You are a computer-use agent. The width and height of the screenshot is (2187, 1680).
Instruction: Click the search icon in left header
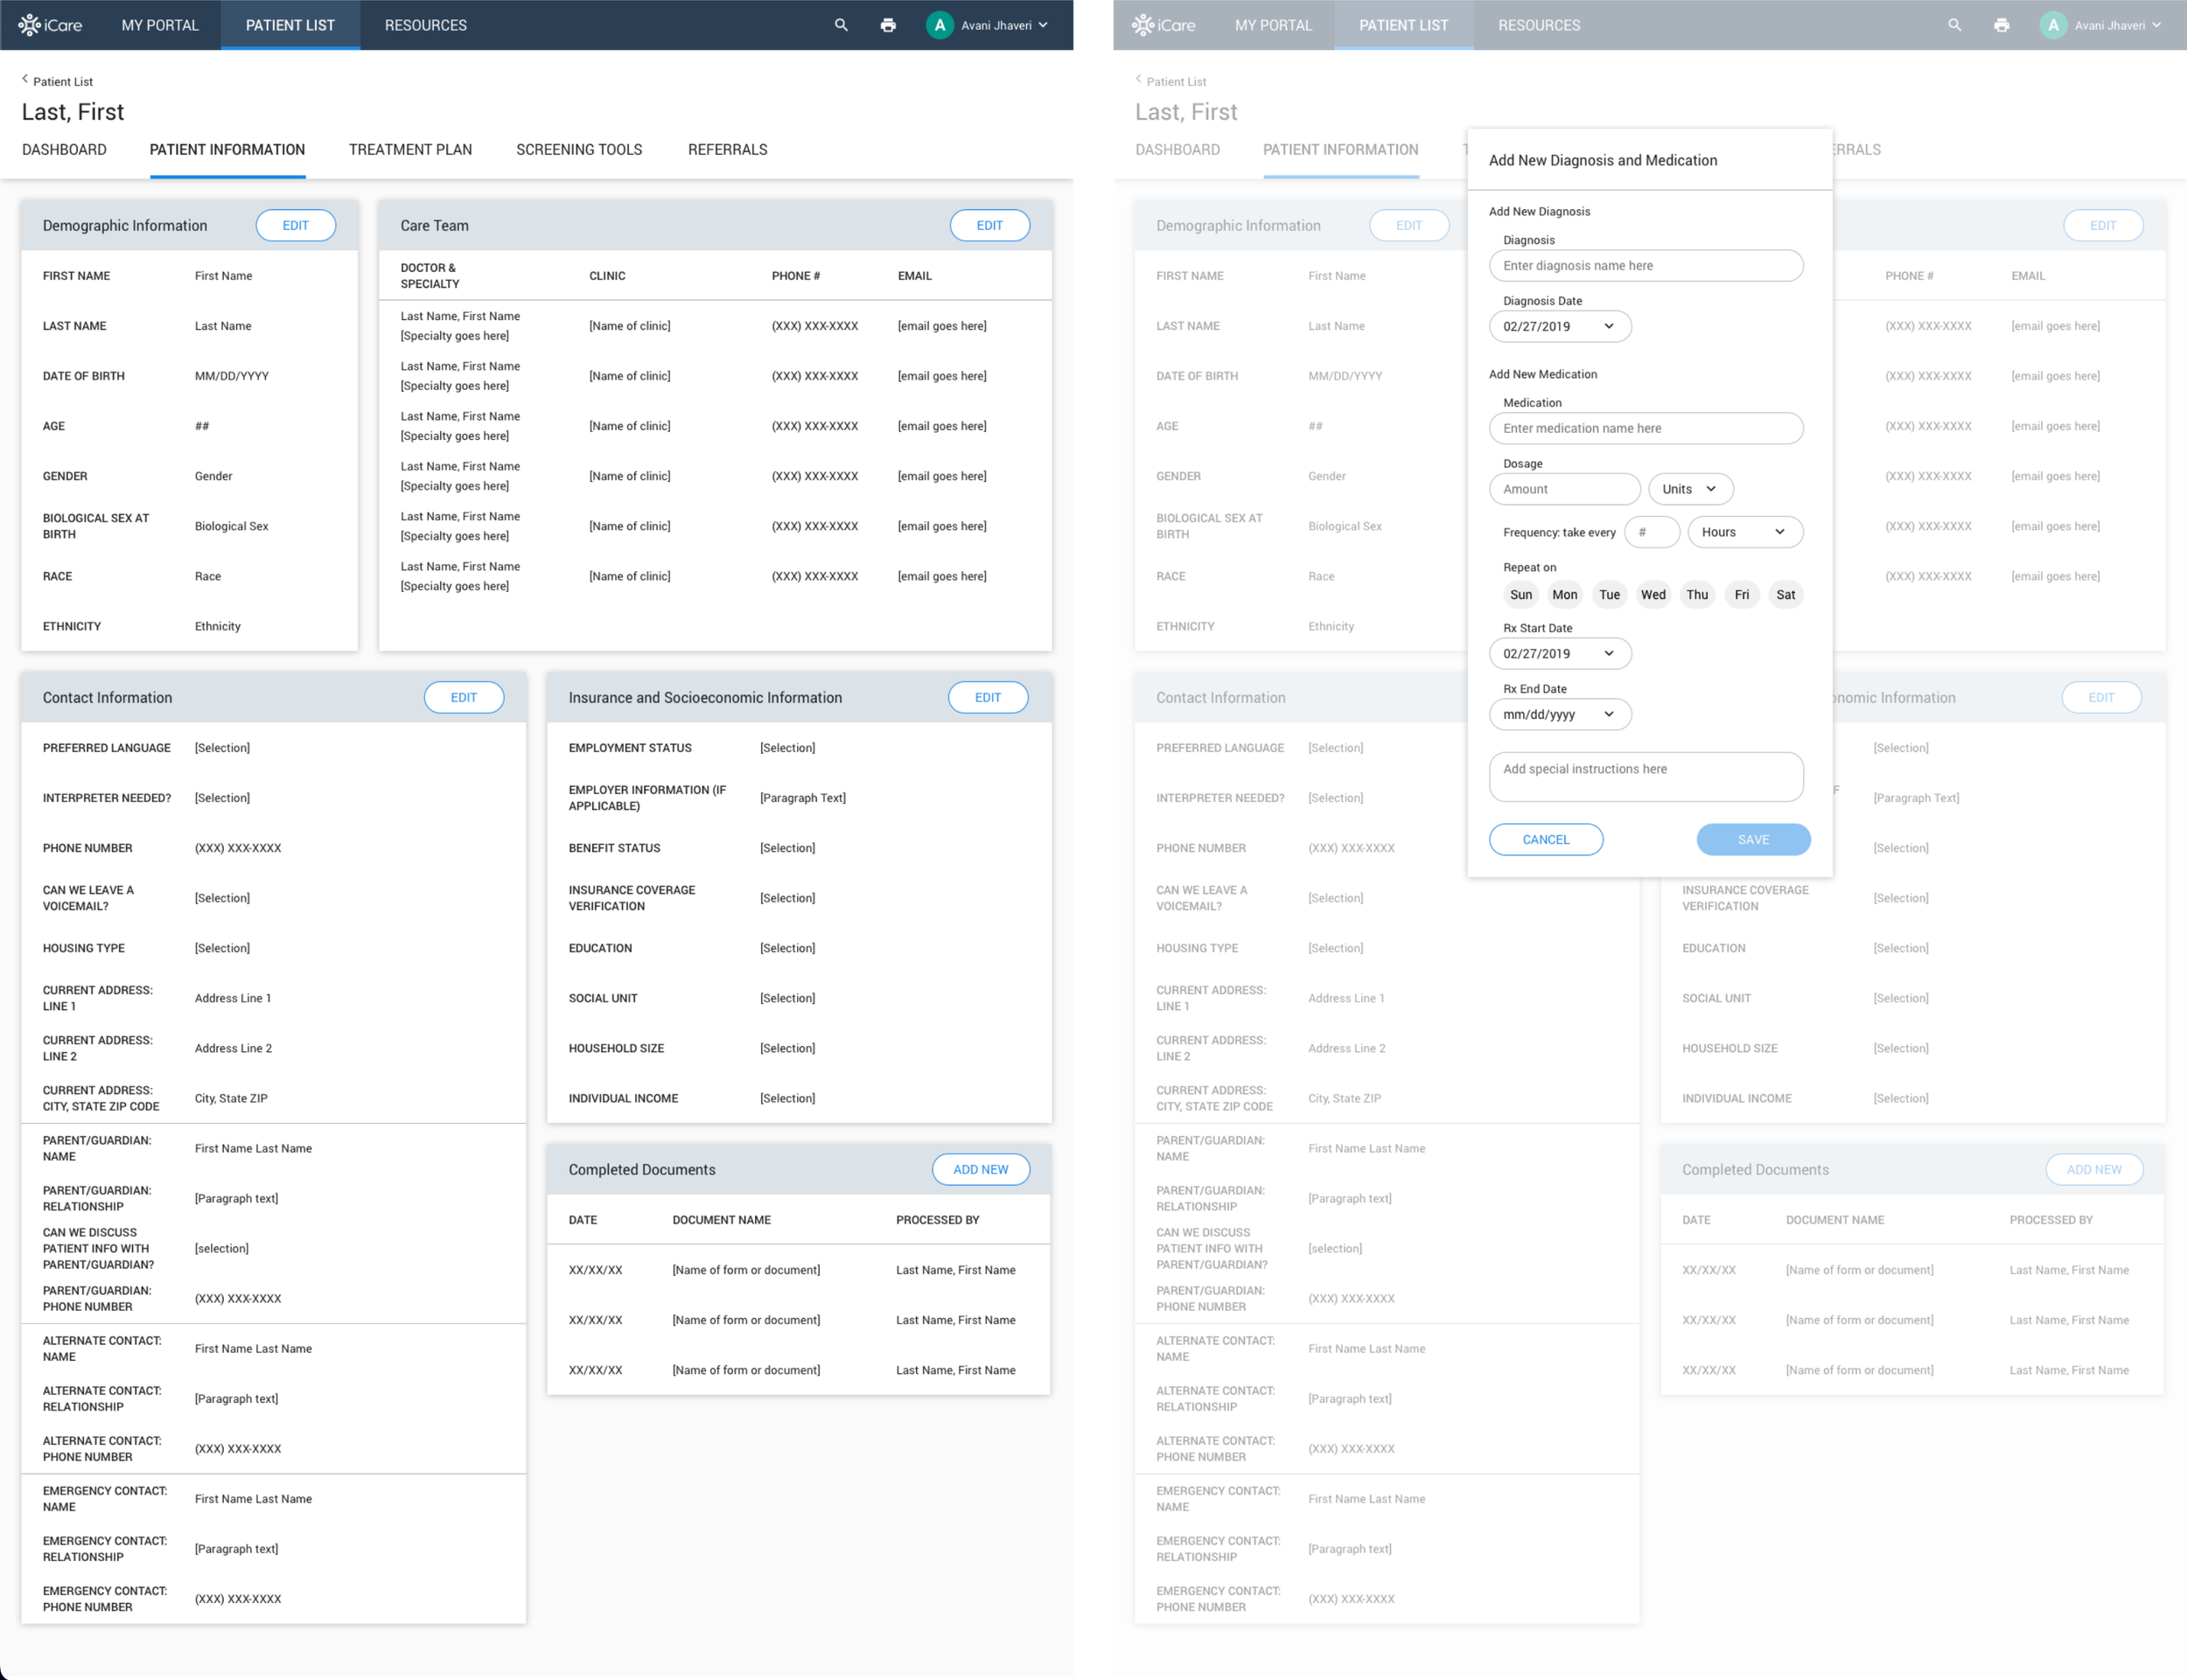(841, 25)
